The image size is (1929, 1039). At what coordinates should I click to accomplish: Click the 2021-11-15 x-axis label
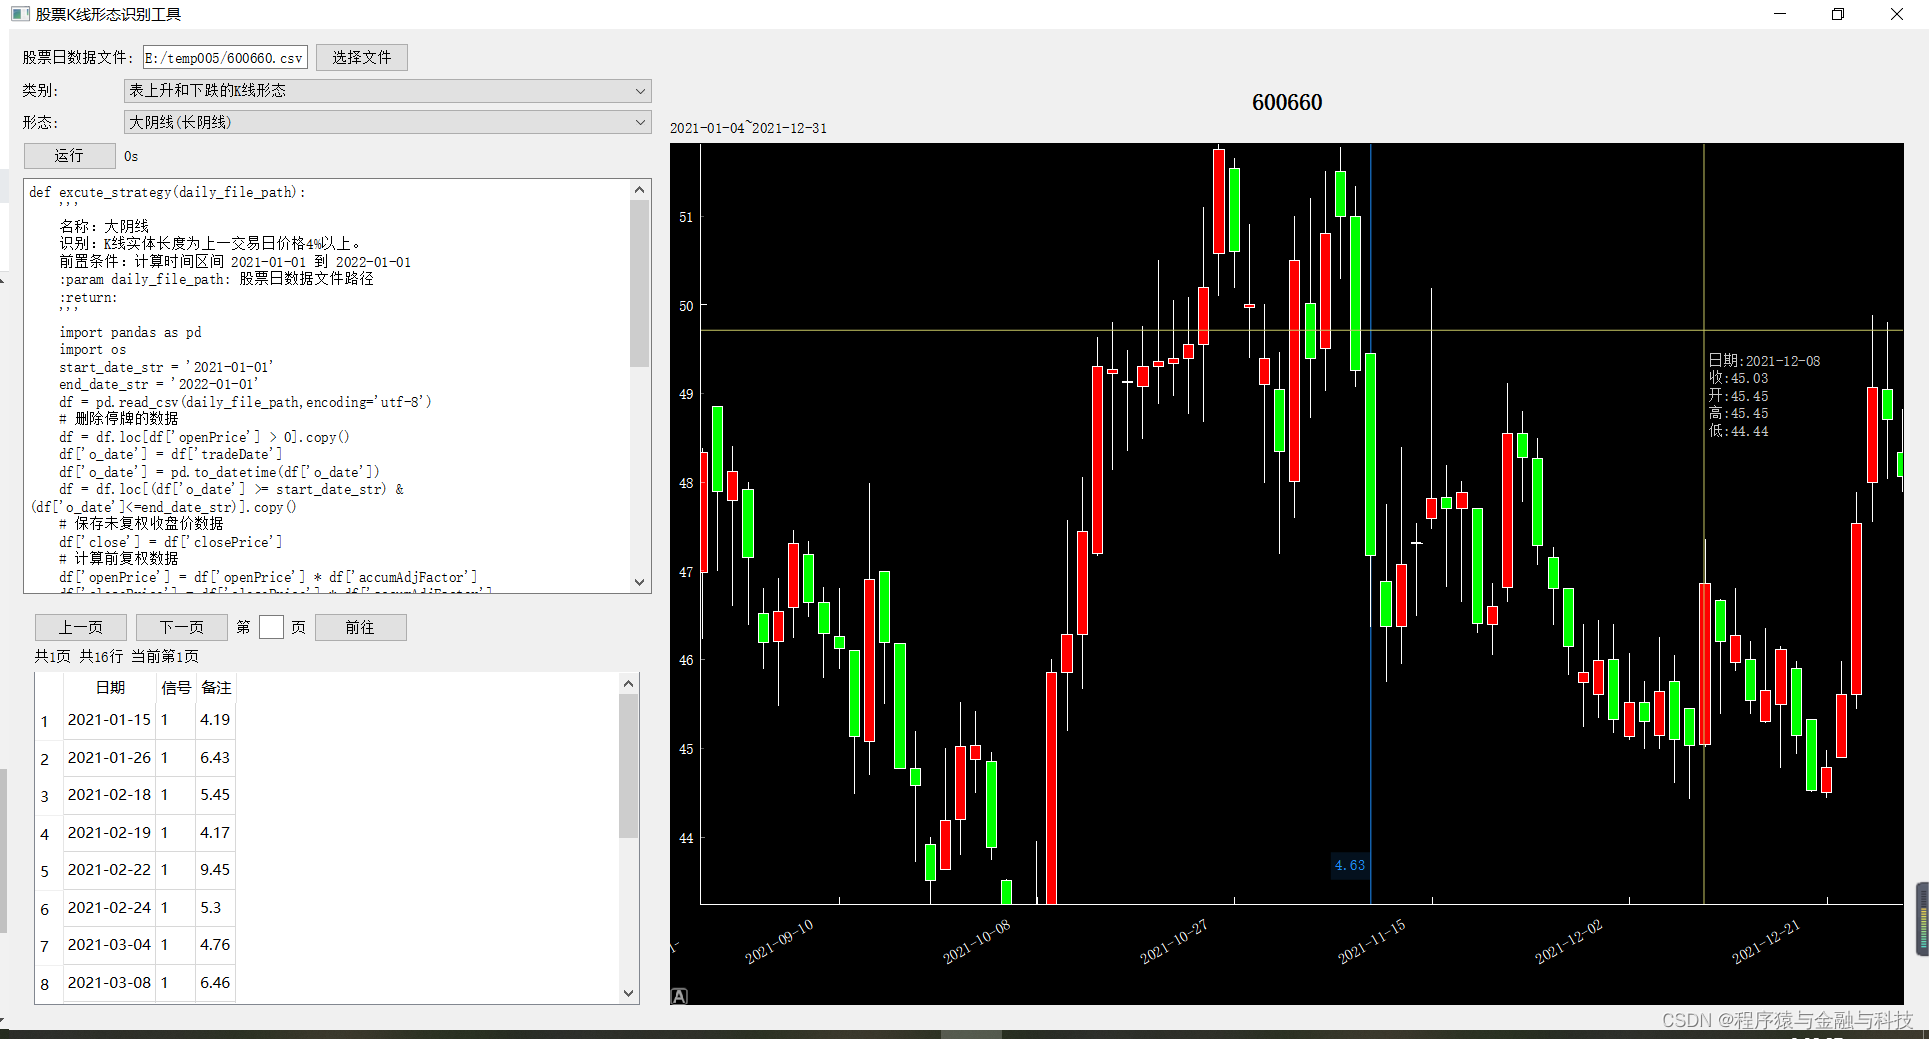point(1372,941)
